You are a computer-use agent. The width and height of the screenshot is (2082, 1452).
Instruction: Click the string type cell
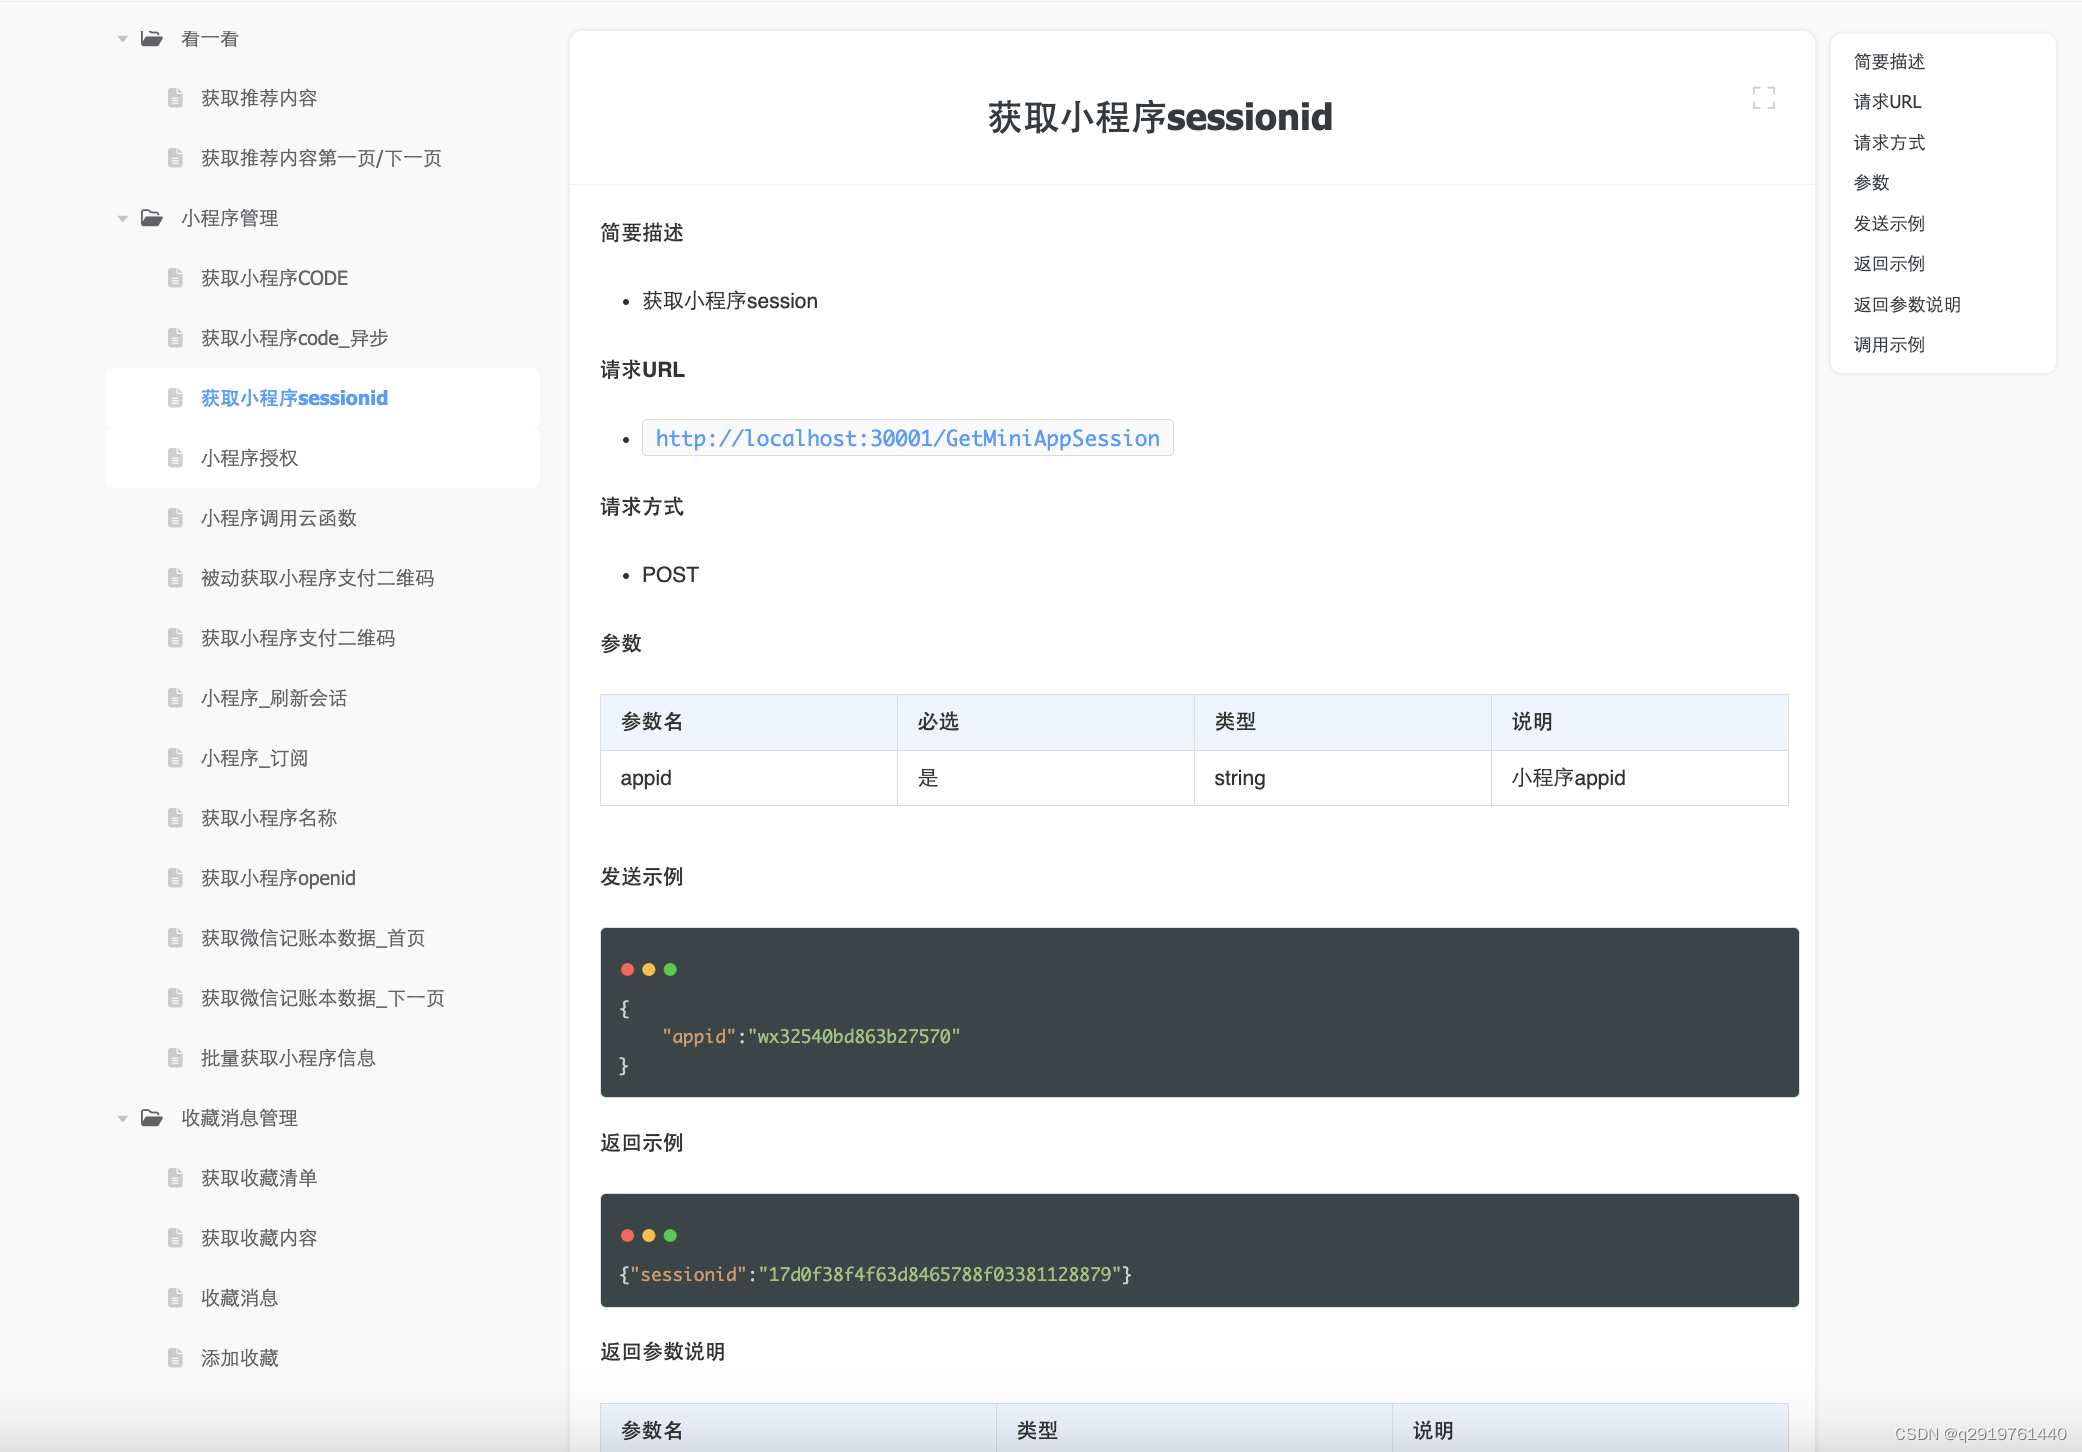tap(1342, 778)
